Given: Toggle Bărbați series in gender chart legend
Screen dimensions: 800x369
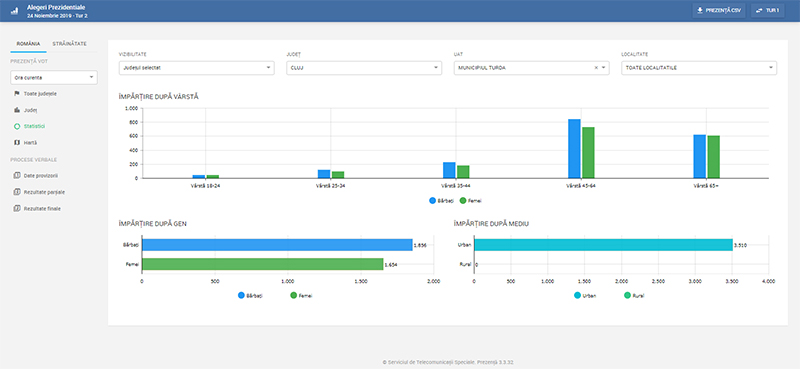Looking at the screenshot, I should [251, 296].
